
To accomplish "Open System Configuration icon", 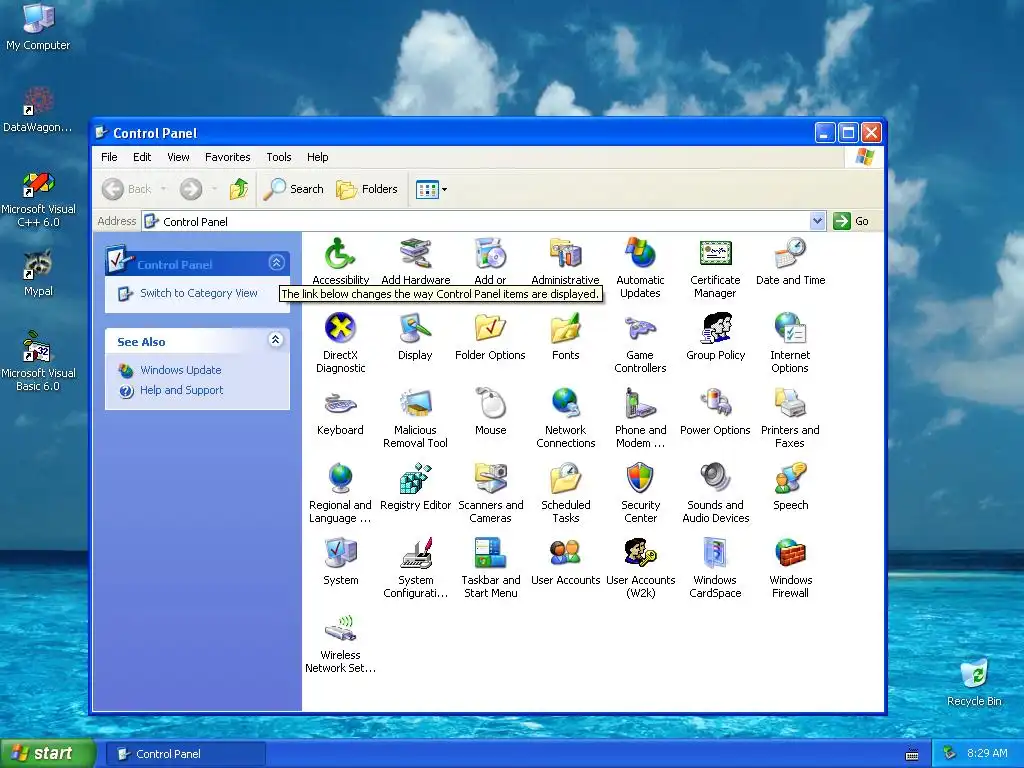I will [415, 553].
